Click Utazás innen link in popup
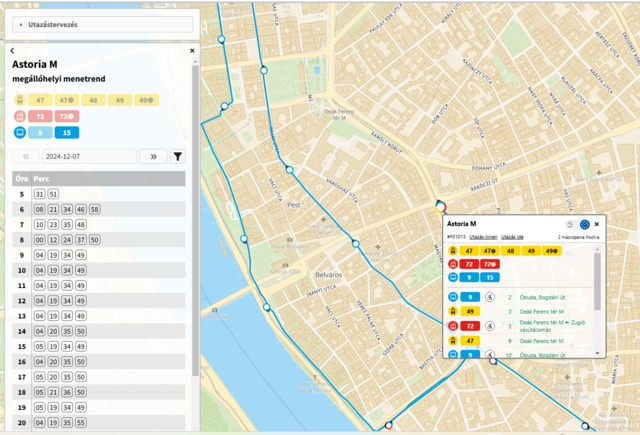This screenshot has height=435, width=640. (483, 237)
